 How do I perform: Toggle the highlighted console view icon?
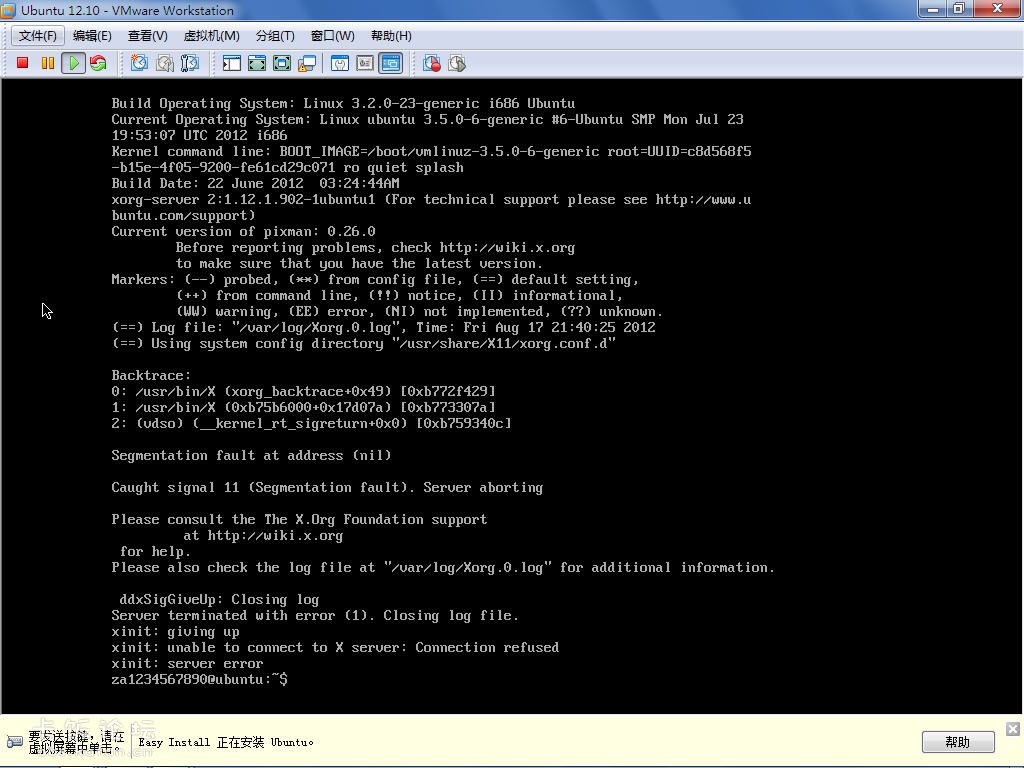tap(390, 64)
